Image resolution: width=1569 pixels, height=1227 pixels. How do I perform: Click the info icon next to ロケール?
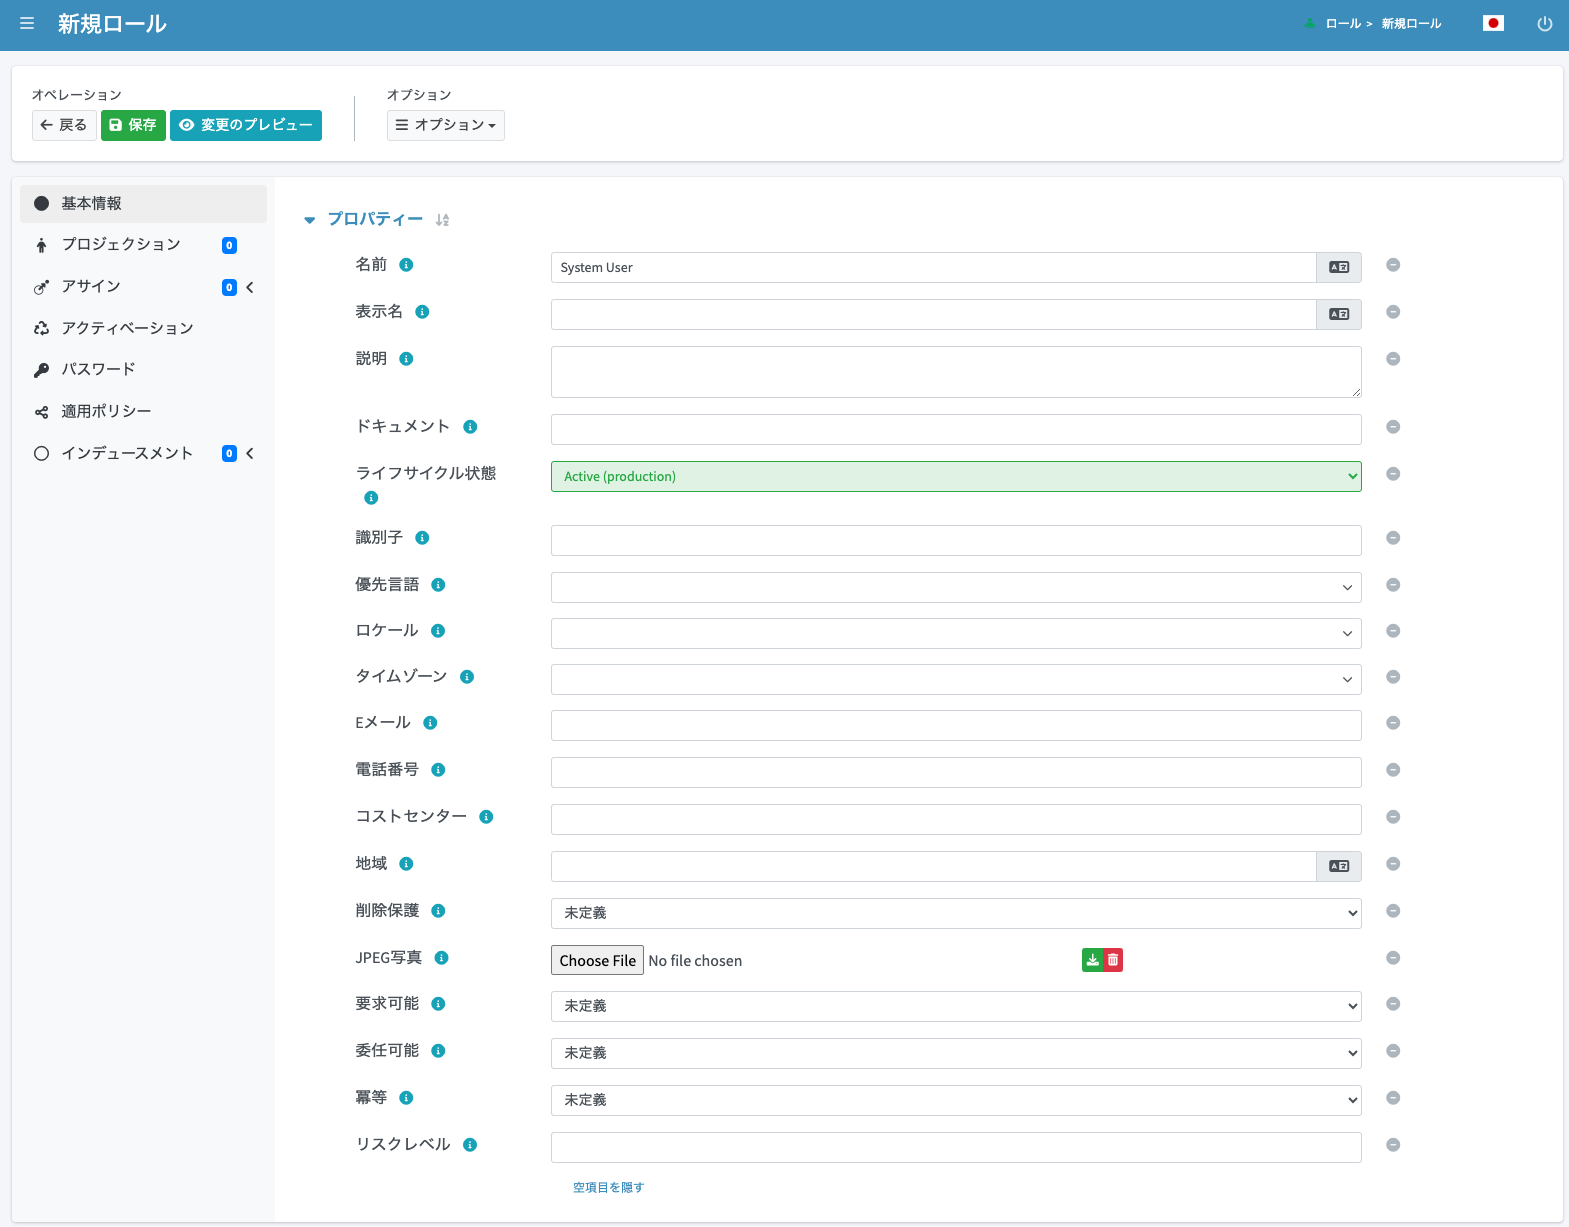click(x=438, y=631)
